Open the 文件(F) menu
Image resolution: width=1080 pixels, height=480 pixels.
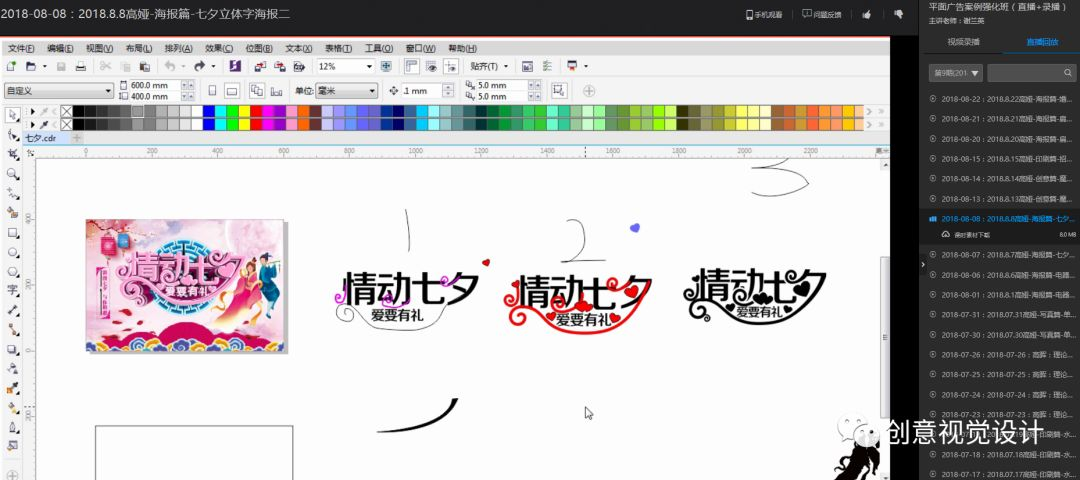tap(21, 48)
